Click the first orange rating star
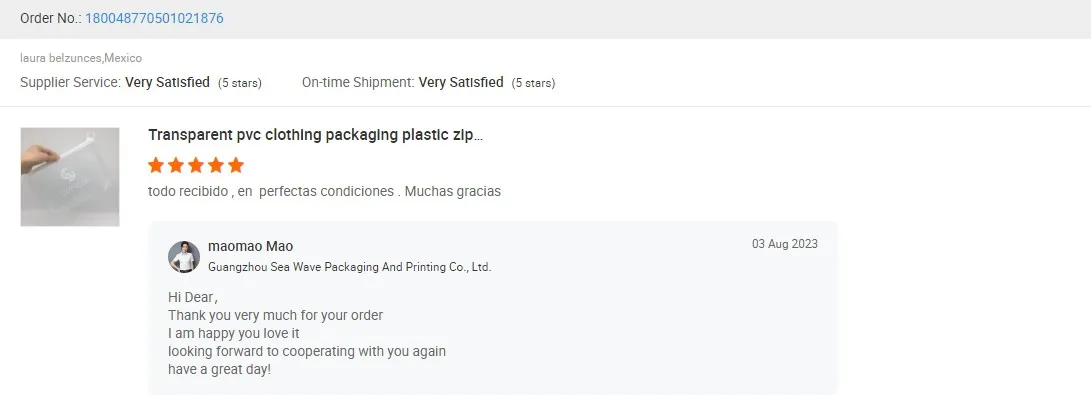The height and width of the screenshot is (400, 1091). (156, 165)
